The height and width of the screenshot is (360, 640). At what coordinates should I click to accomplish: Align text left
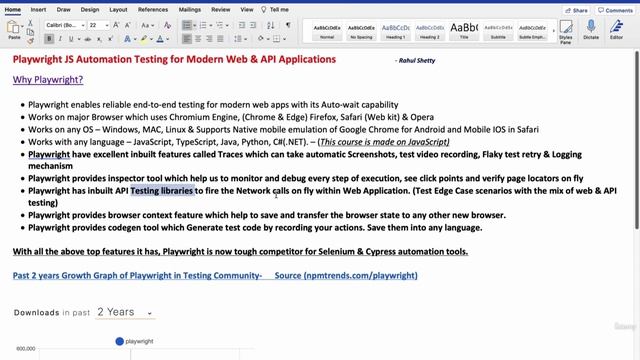click(x=187, y=39)
